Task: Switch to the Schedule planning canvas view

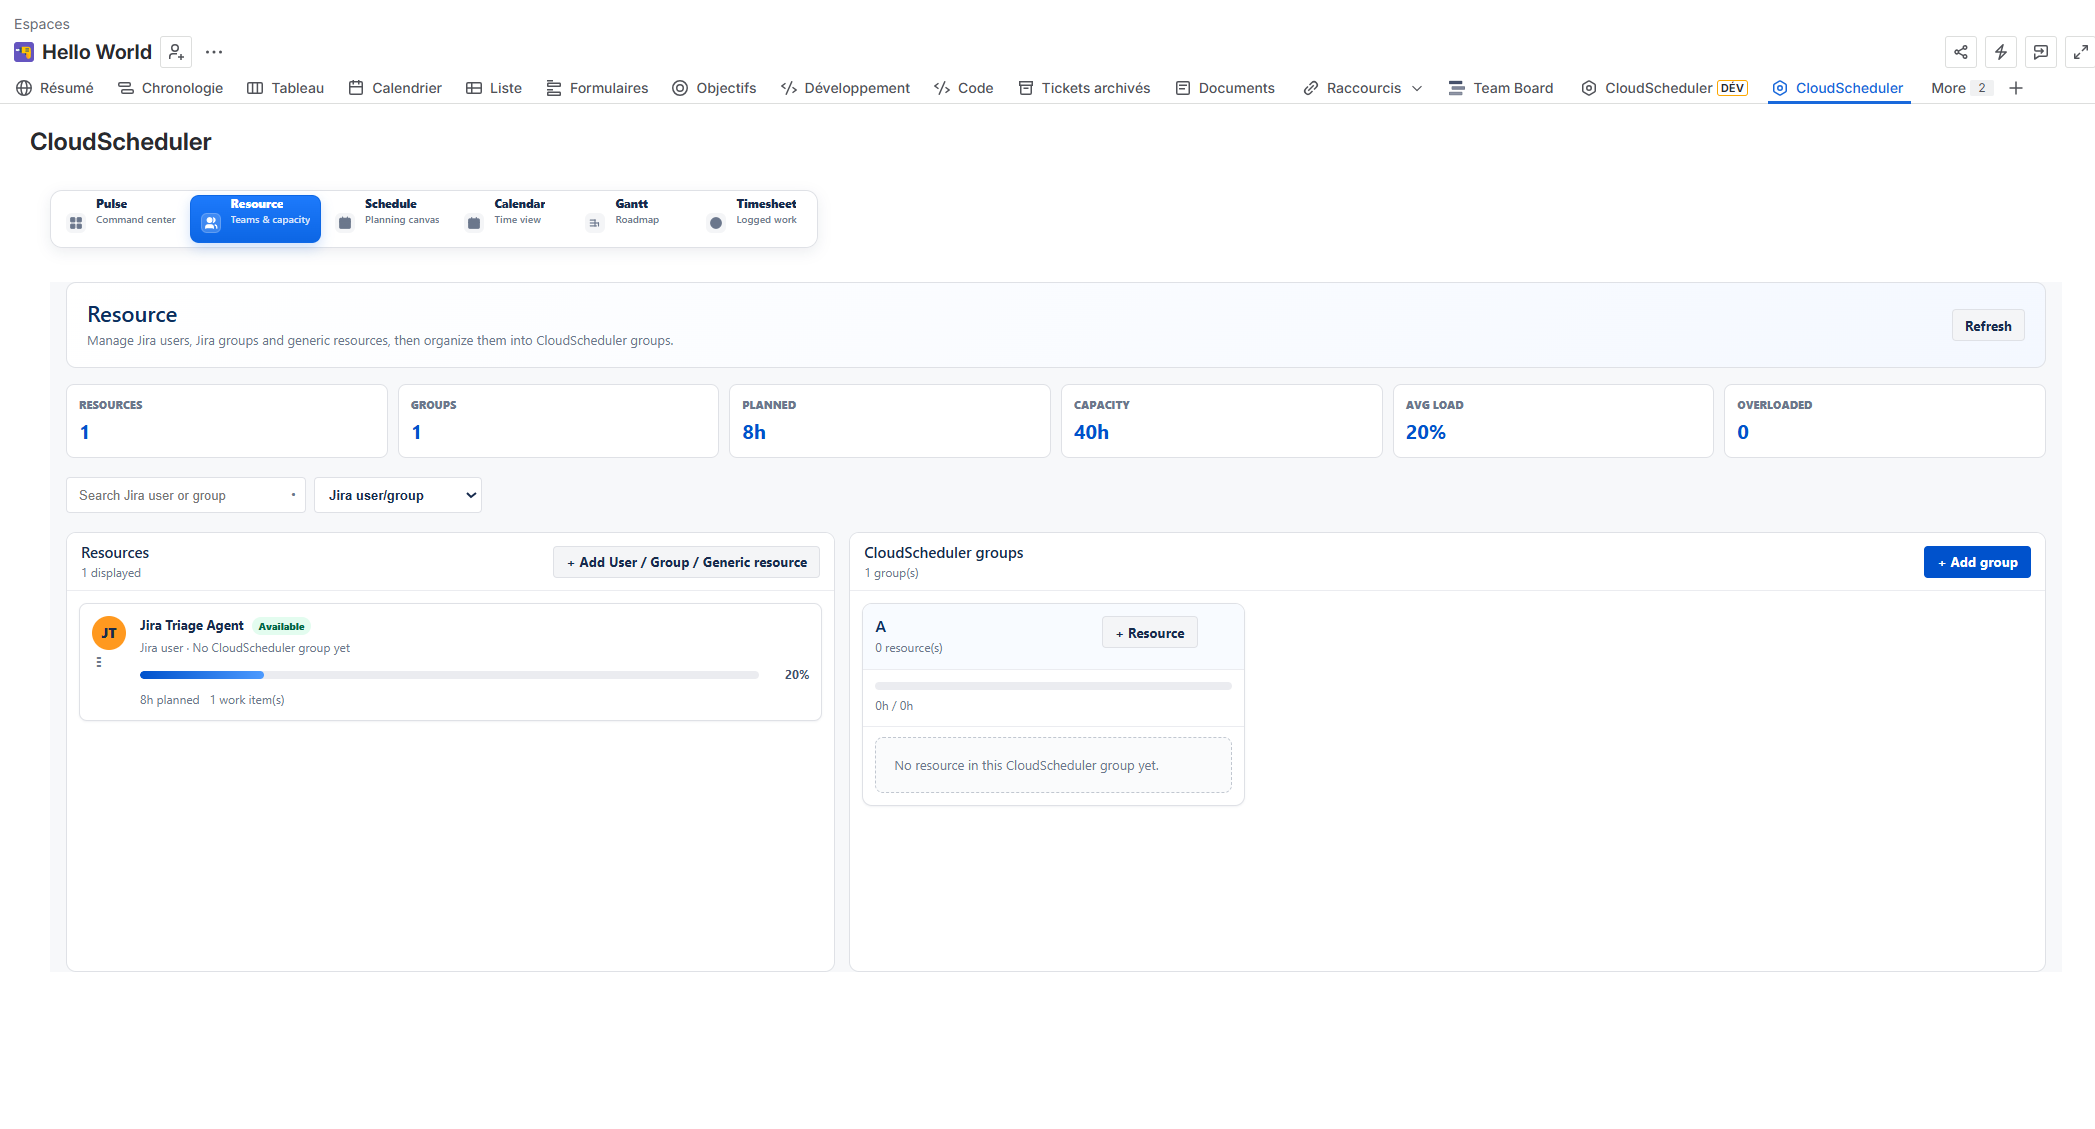Action: [390, 218]
